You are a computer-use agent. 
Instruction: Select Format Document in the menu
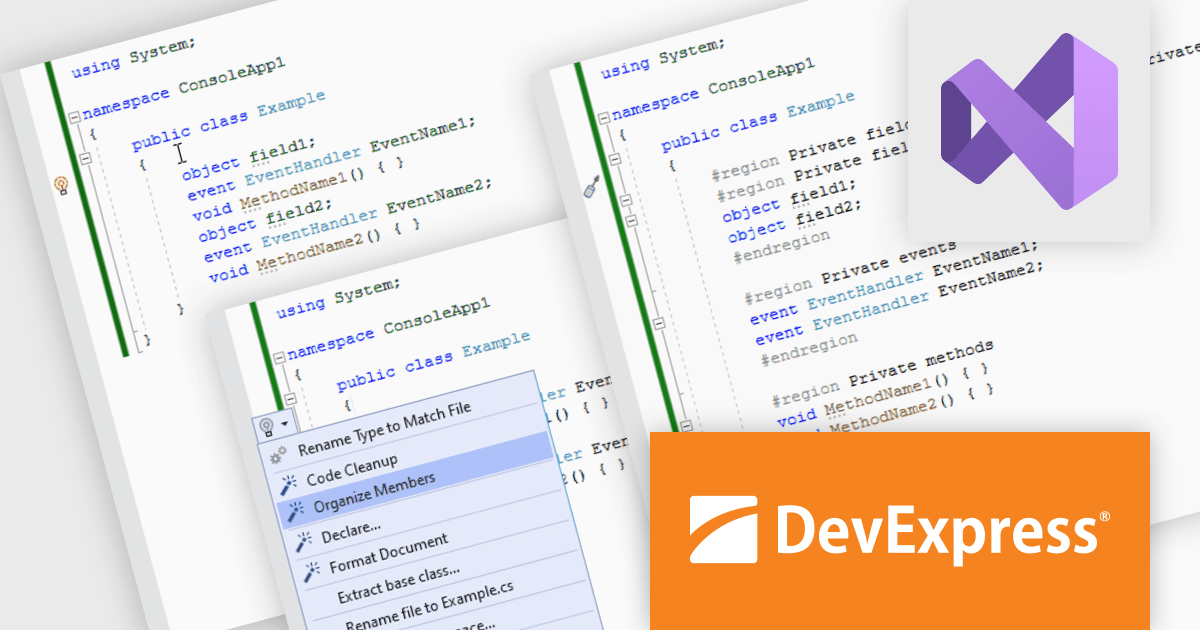click(x=388, y=551)
